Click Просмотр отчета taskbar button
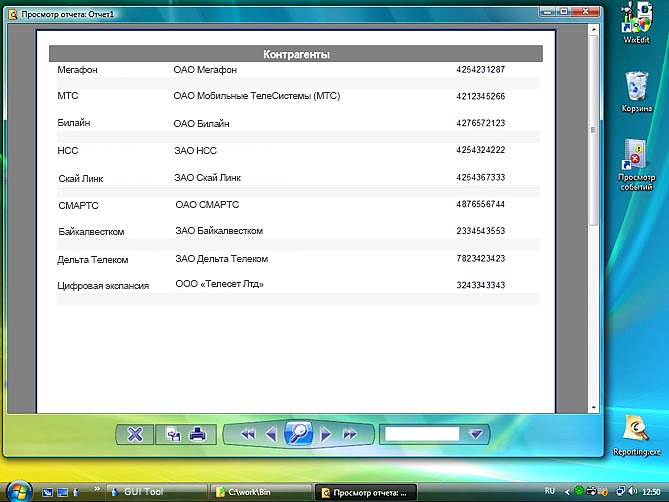 click(x=366, y=493)
